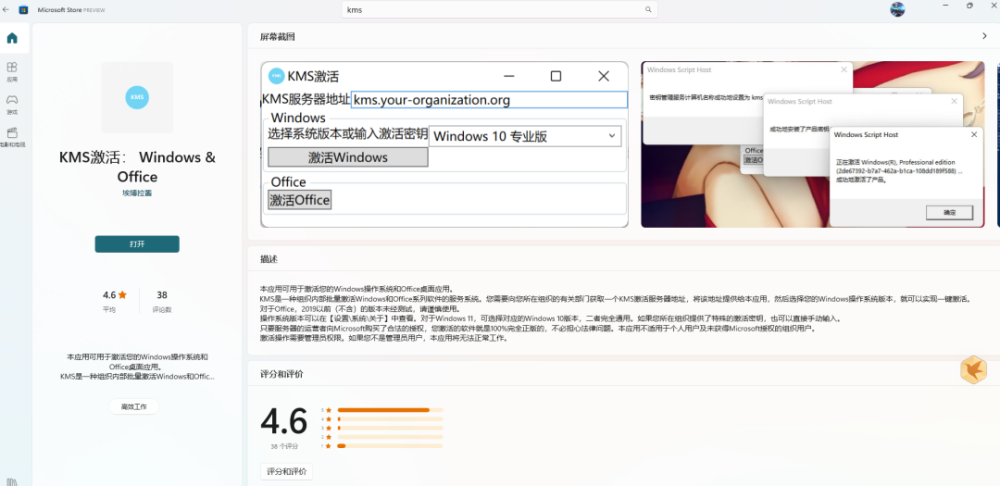
Task: Click the 1-star rating bar
Action: [390, 446]
